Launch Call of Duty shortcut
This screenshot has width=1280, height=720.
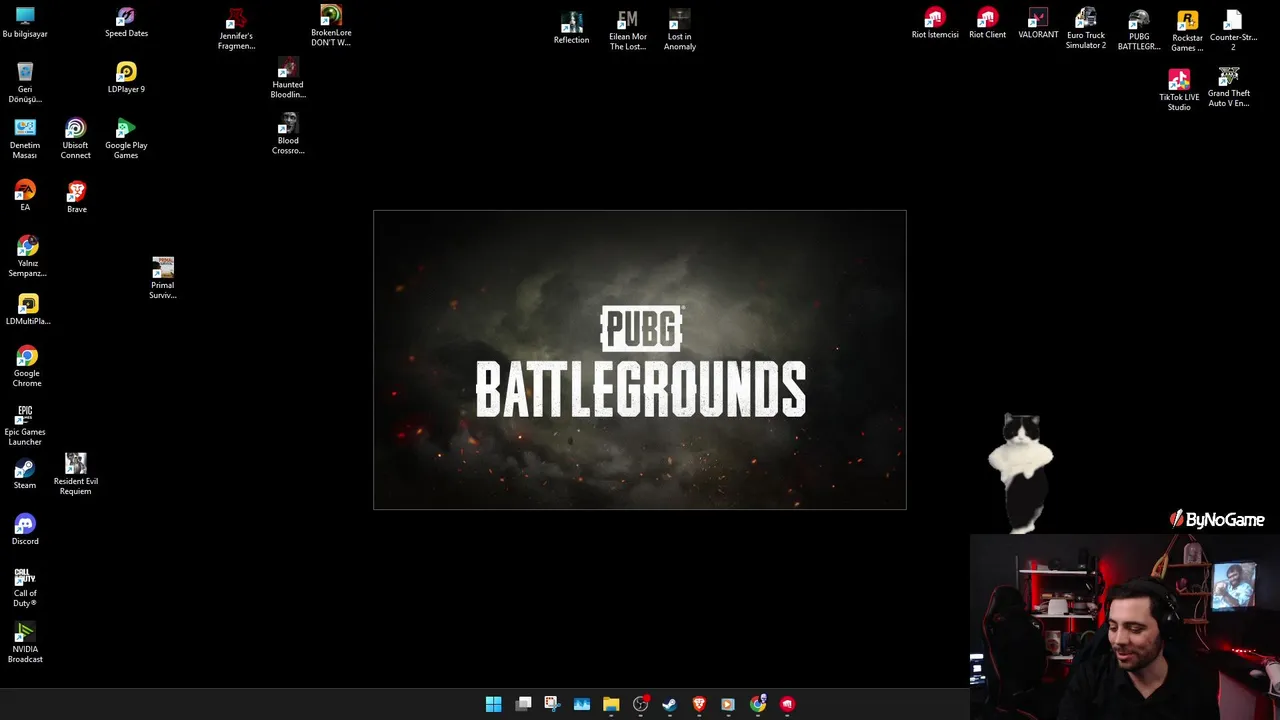click(25, 588)
